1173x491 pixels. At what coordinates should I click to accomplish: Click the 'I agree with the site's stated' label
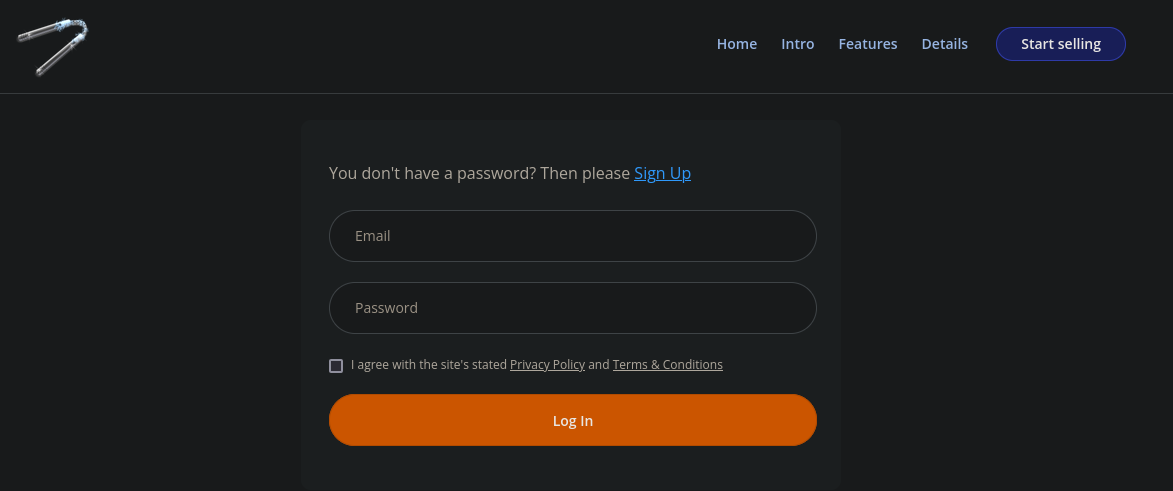429,365
